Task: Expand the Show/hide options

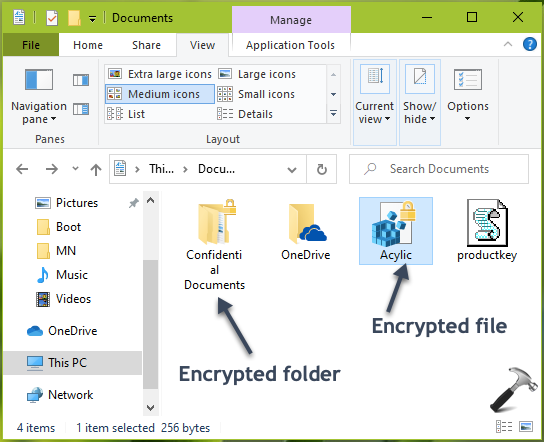Action: coord(420,102)
